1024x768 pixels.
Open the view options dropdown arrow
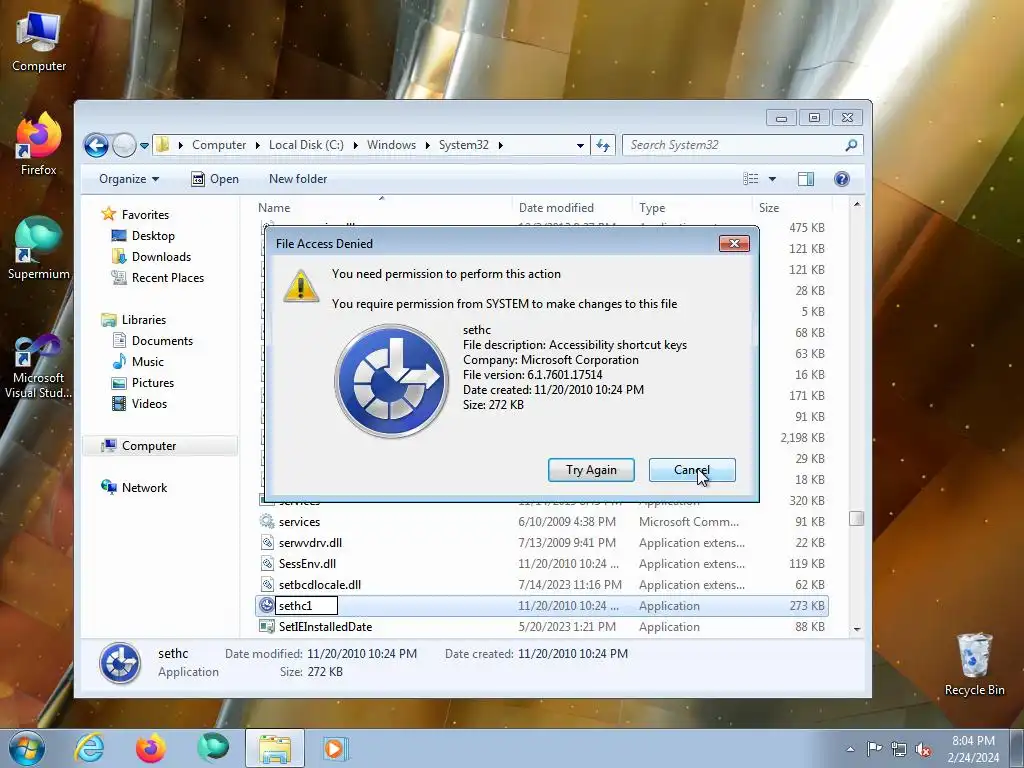point(772,179)
